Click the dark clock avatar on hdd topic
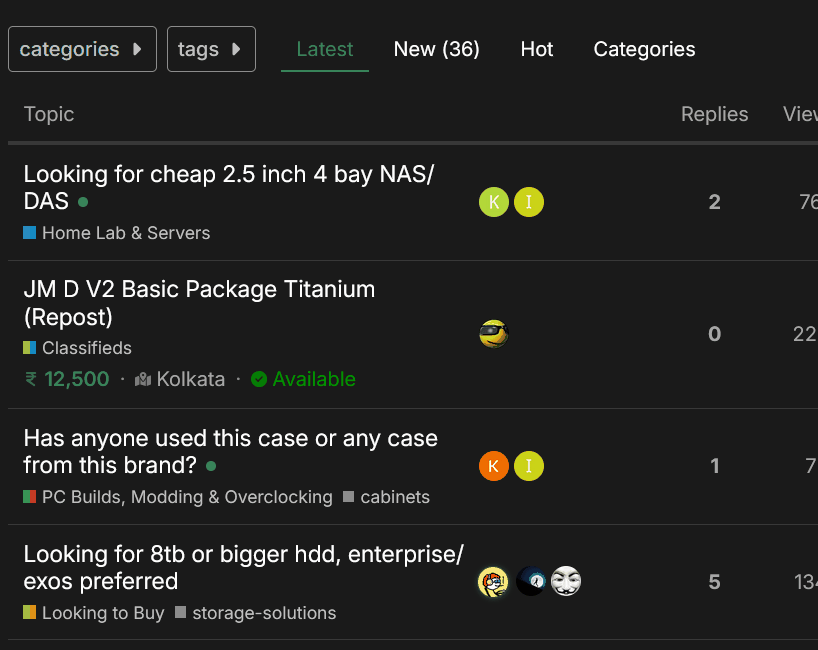The image size is (818, 650). (531, 581)
